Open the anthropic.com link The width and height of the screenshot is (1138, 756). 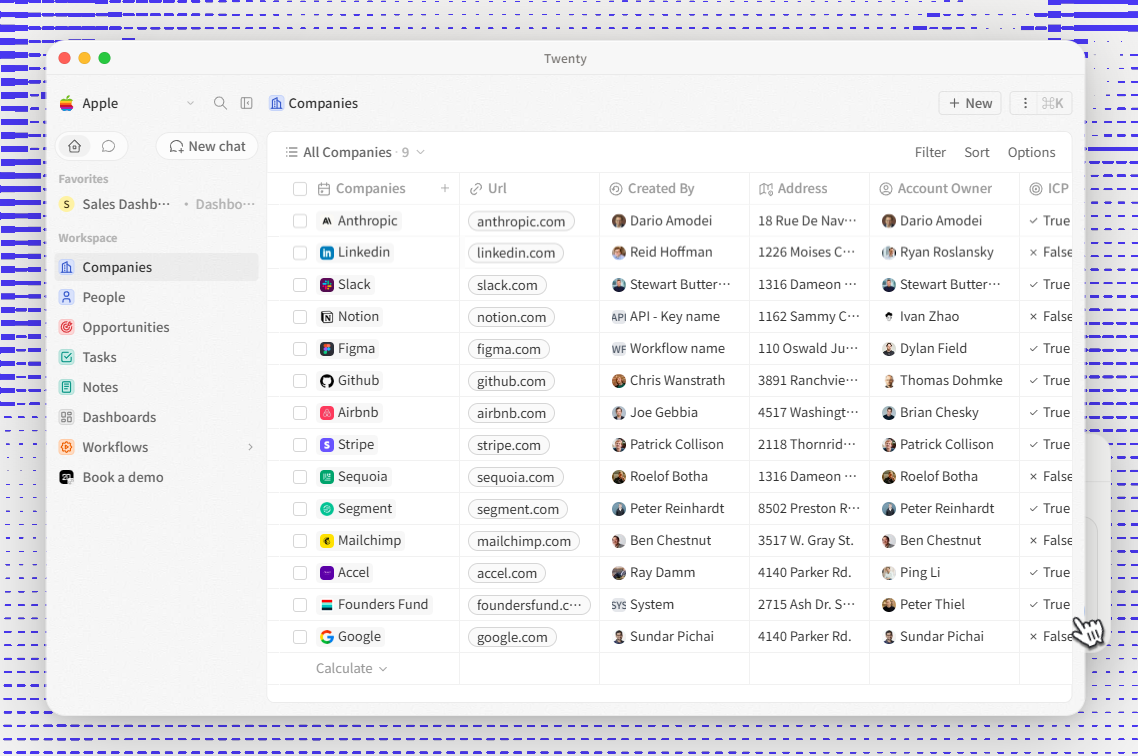click(x=521, y=221)
